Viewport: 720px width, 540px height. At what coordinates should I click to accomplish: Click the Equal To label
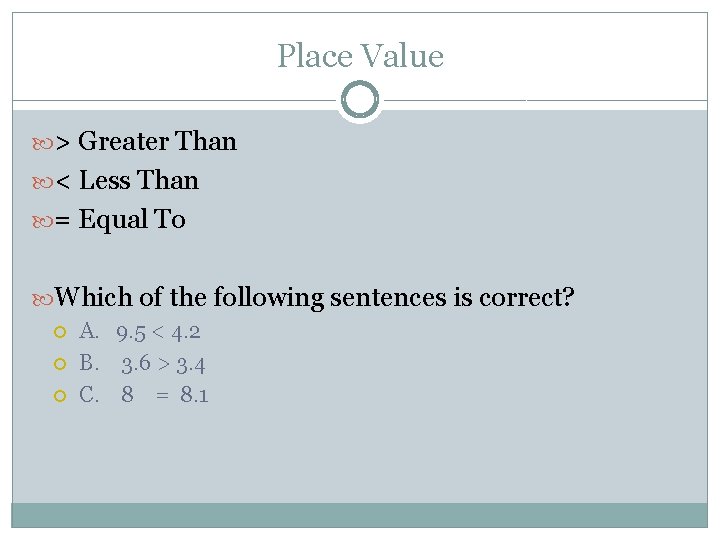[x=132, y=220]
